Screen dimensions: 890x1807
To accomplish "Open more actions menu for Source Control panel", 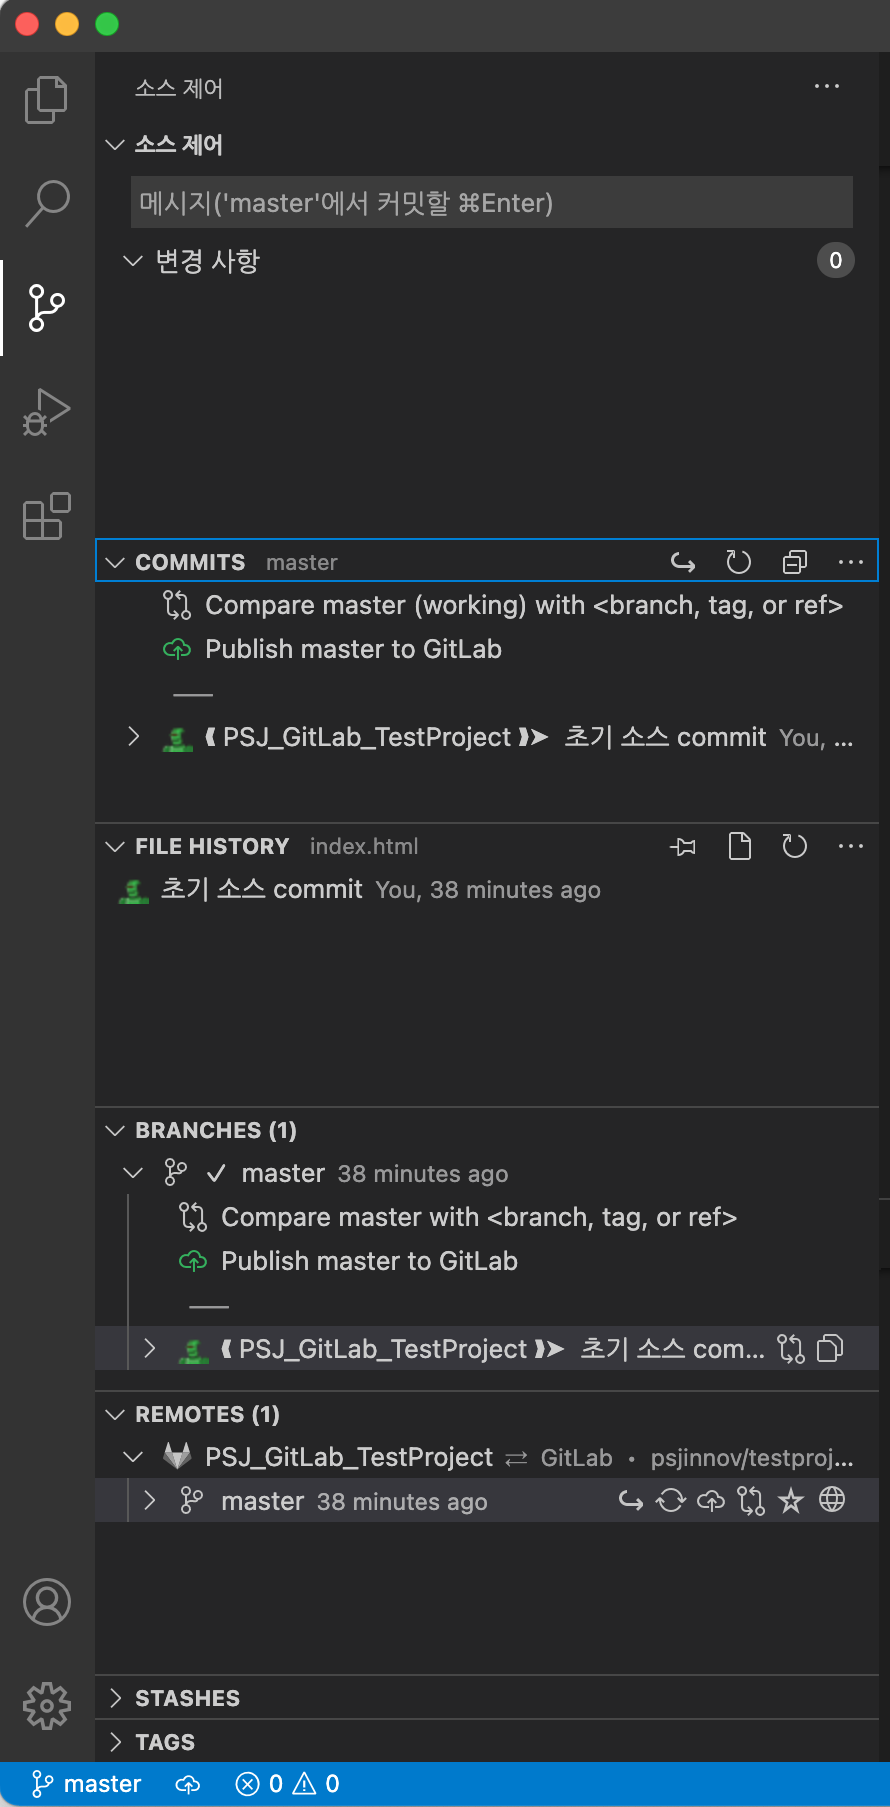I will [x=827, y=87].
